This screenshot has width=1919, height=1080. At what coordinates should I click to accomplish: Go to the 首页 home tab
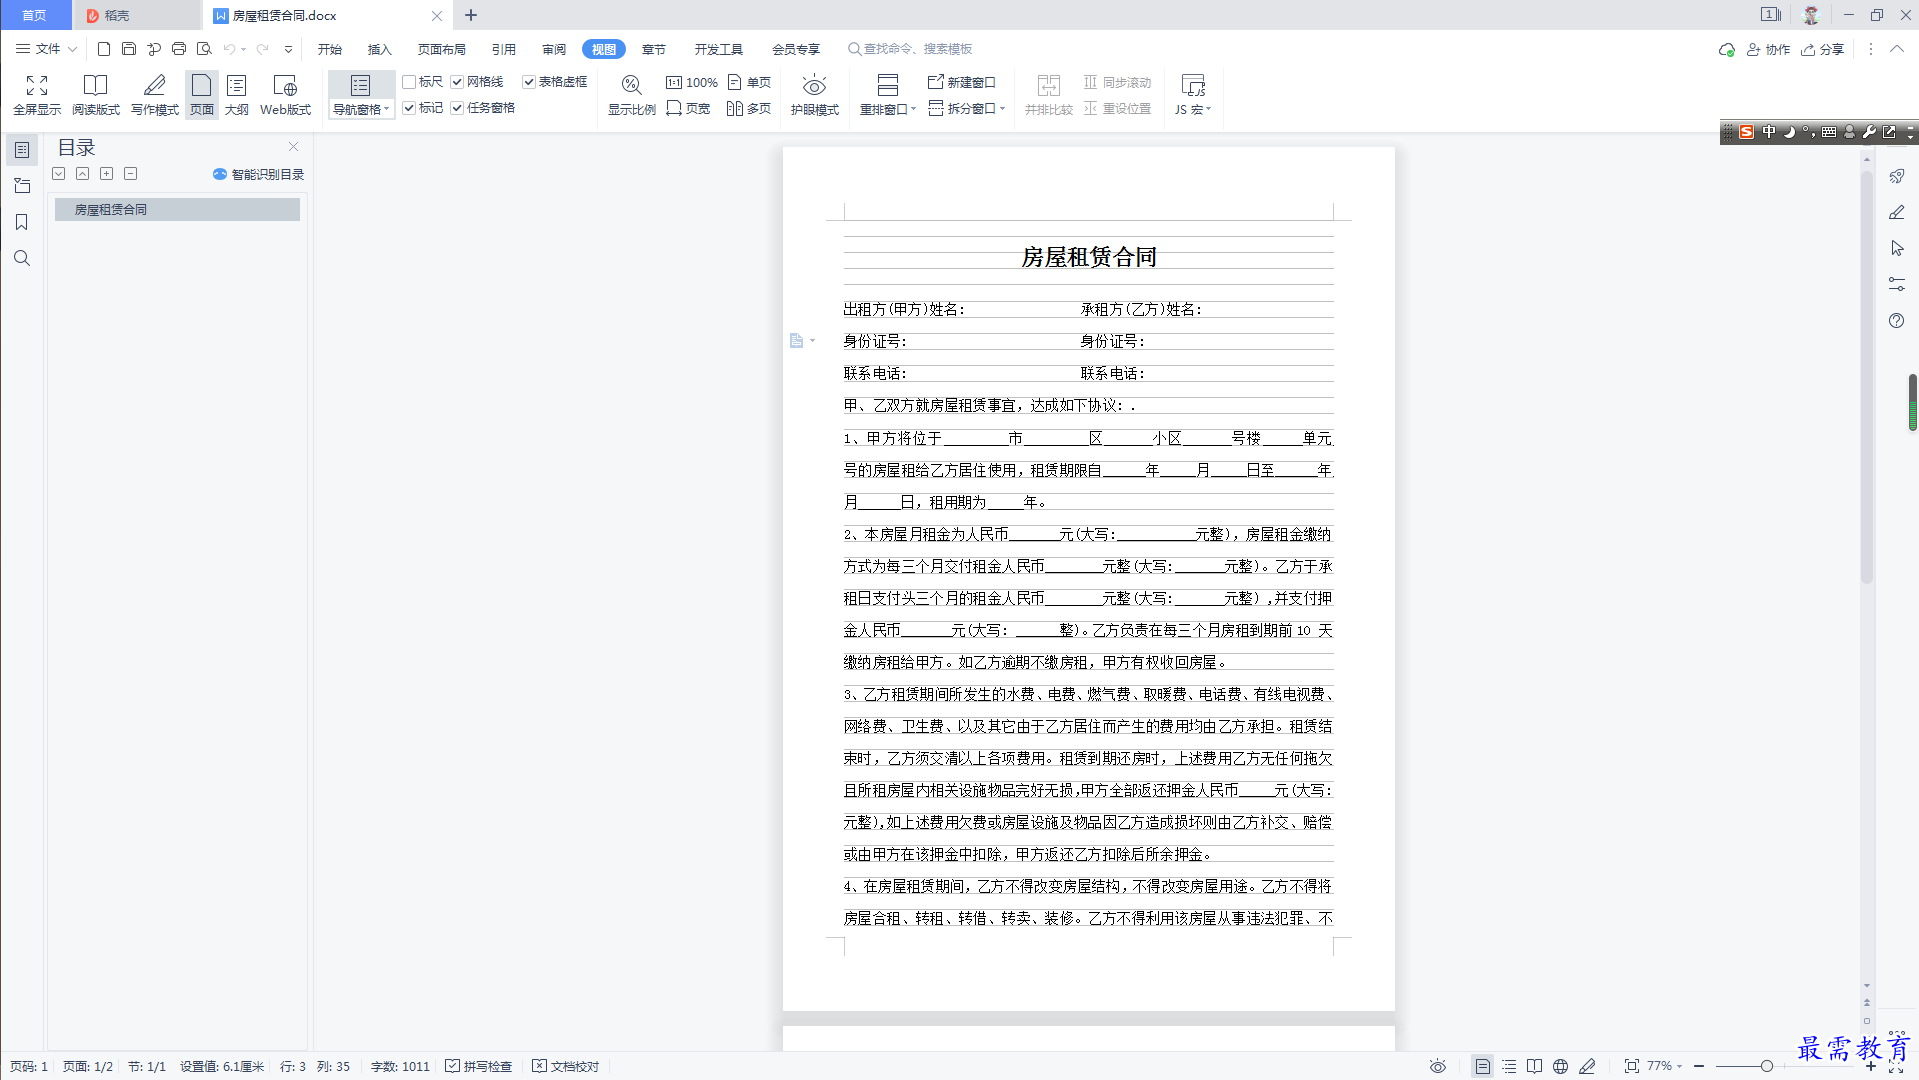point(35,15)
